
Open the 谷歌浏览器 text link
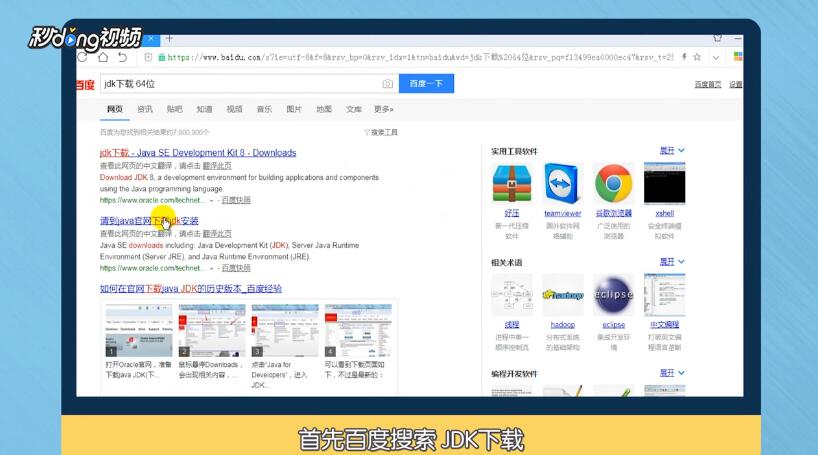click(614, 213)
